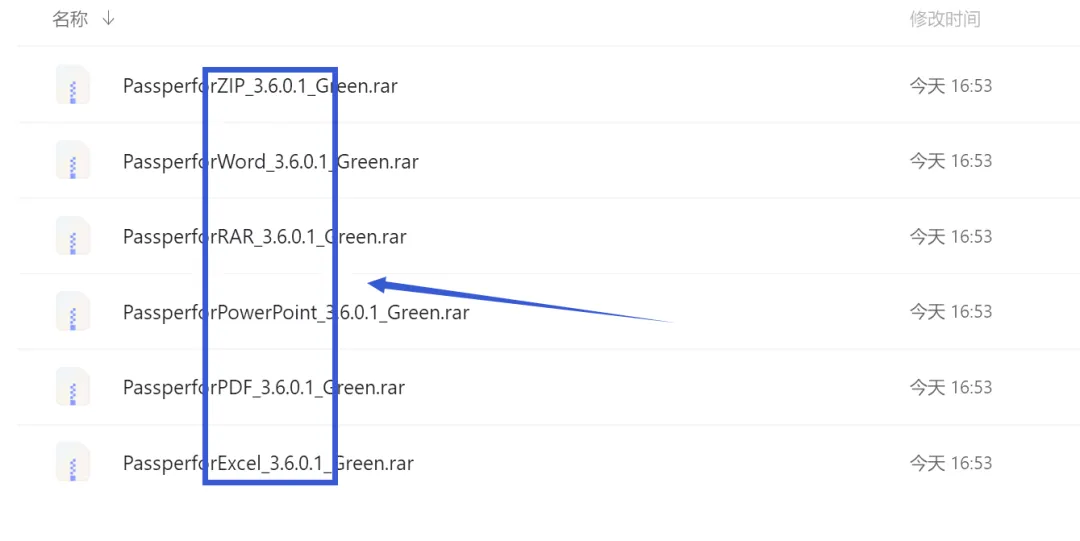Click the PassperforPDF archive file icon
This screenshot has width=1080, height=541.
73,387
